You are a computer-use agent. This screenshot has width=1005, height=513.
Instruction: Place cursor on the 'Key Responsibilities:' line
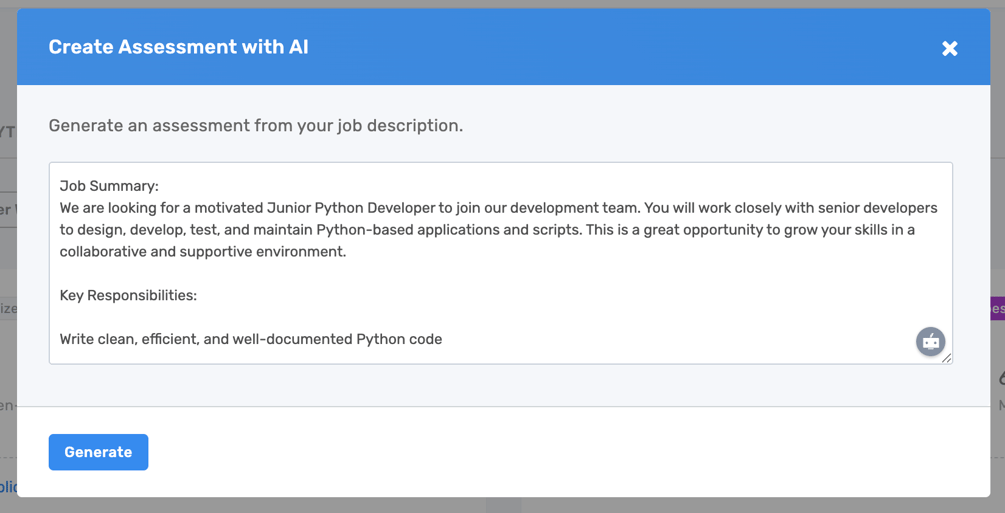click(x=128, y=295)
